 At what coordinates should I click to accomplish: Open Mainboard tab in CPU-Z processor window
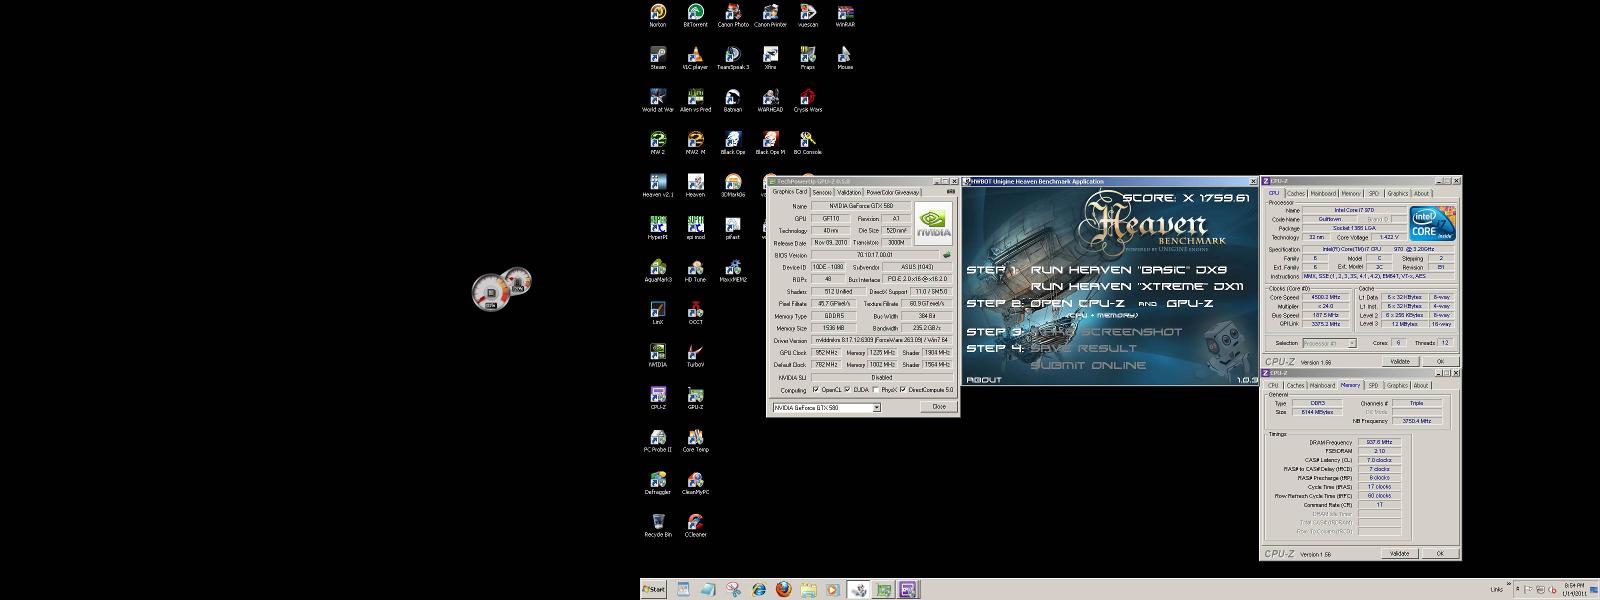pos(1323,193)
